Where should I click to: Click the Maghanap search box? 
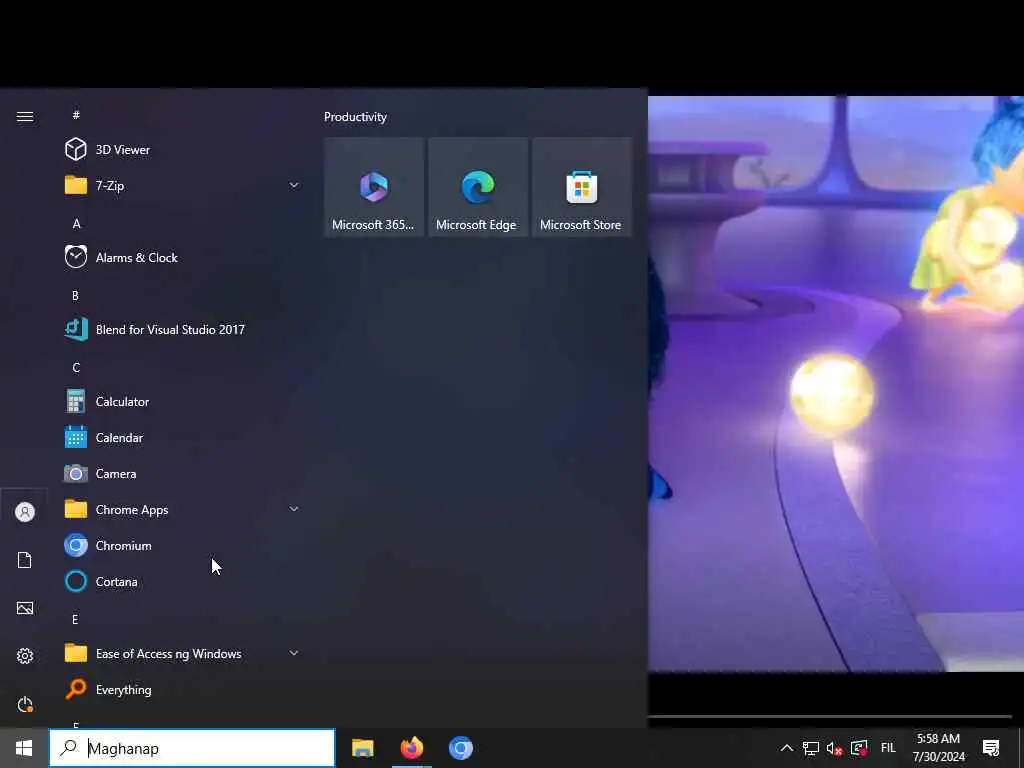[192, 748]
